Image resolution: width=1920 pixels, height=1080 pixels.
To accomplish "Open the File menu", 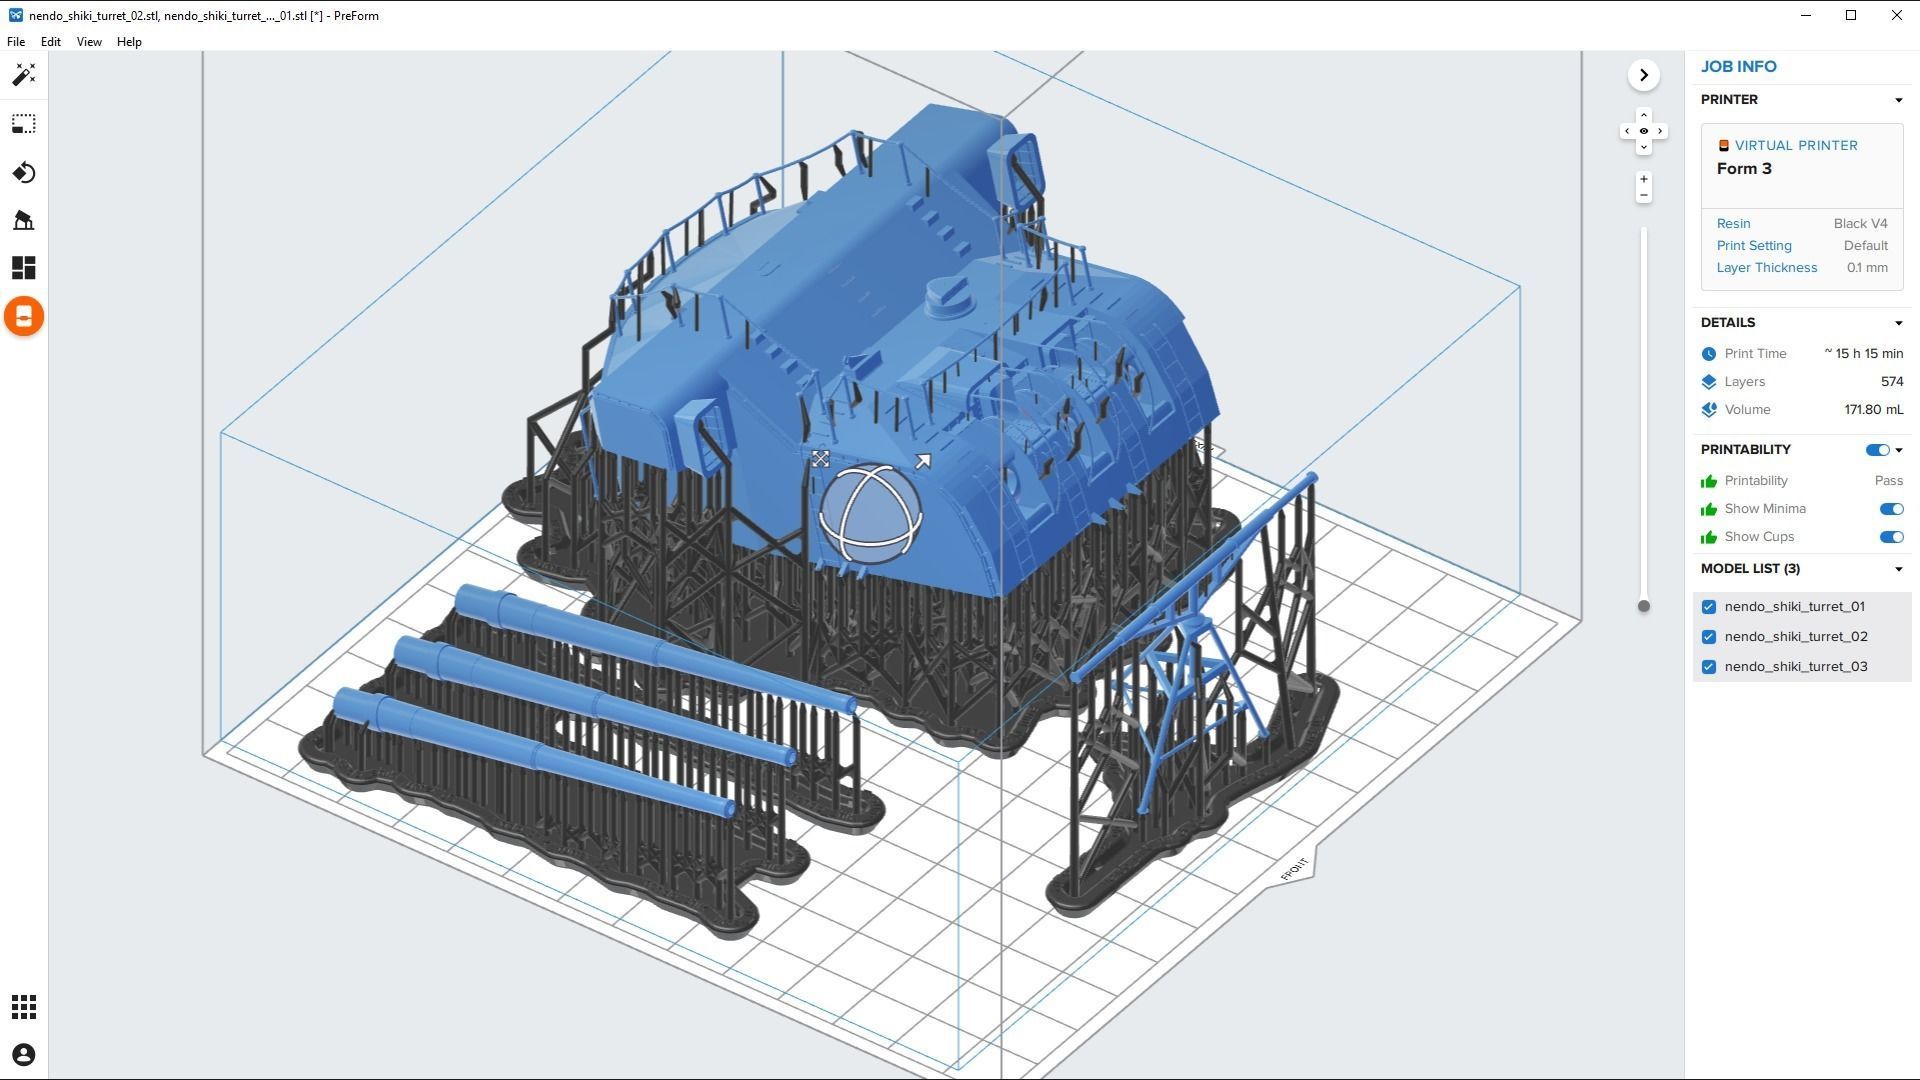I will click(x=16, y=42).
